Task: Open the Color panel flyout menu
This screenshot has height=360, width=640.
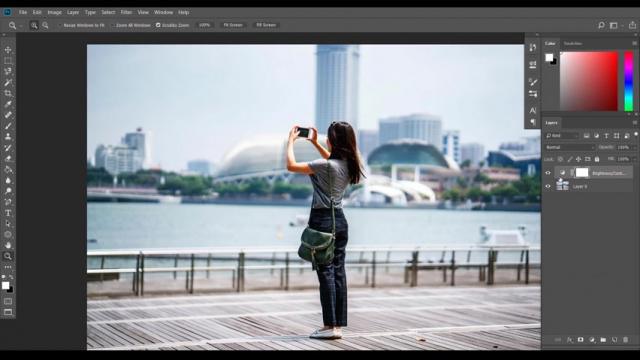Action: (634, 43)
